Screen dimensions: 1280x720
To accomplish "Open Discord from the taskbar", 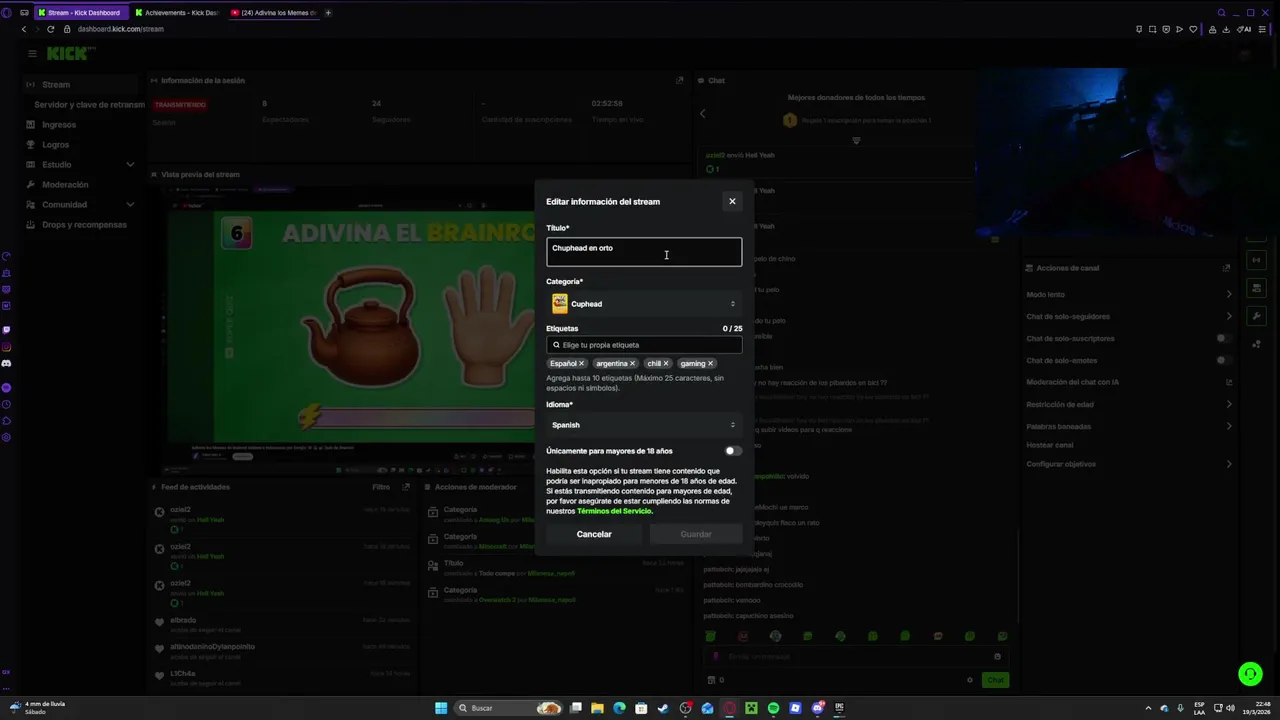I will click(x=817, y=708).
